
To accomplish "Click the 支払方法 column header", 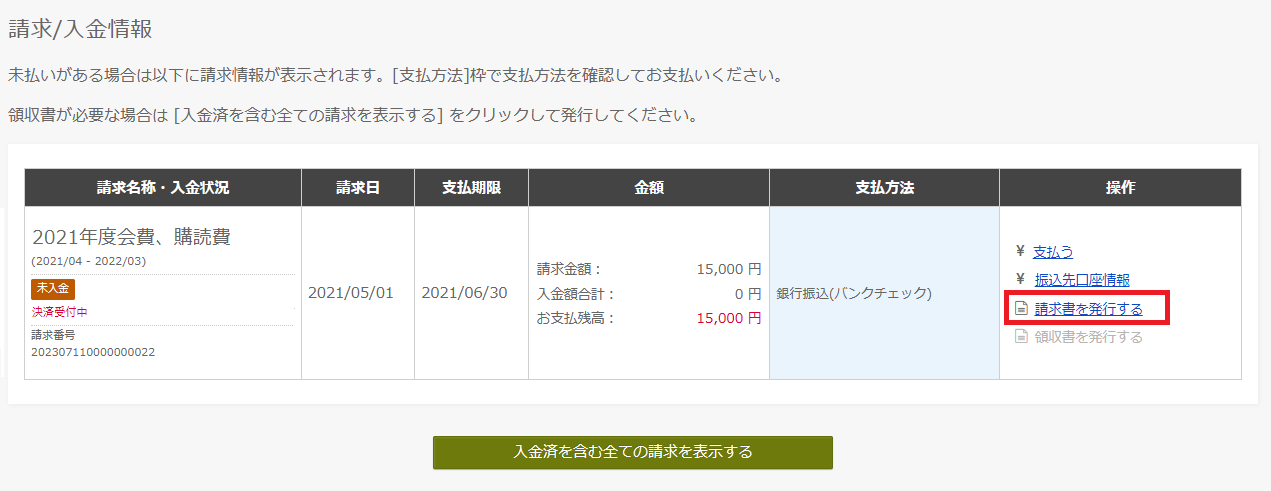I will 885,188.
